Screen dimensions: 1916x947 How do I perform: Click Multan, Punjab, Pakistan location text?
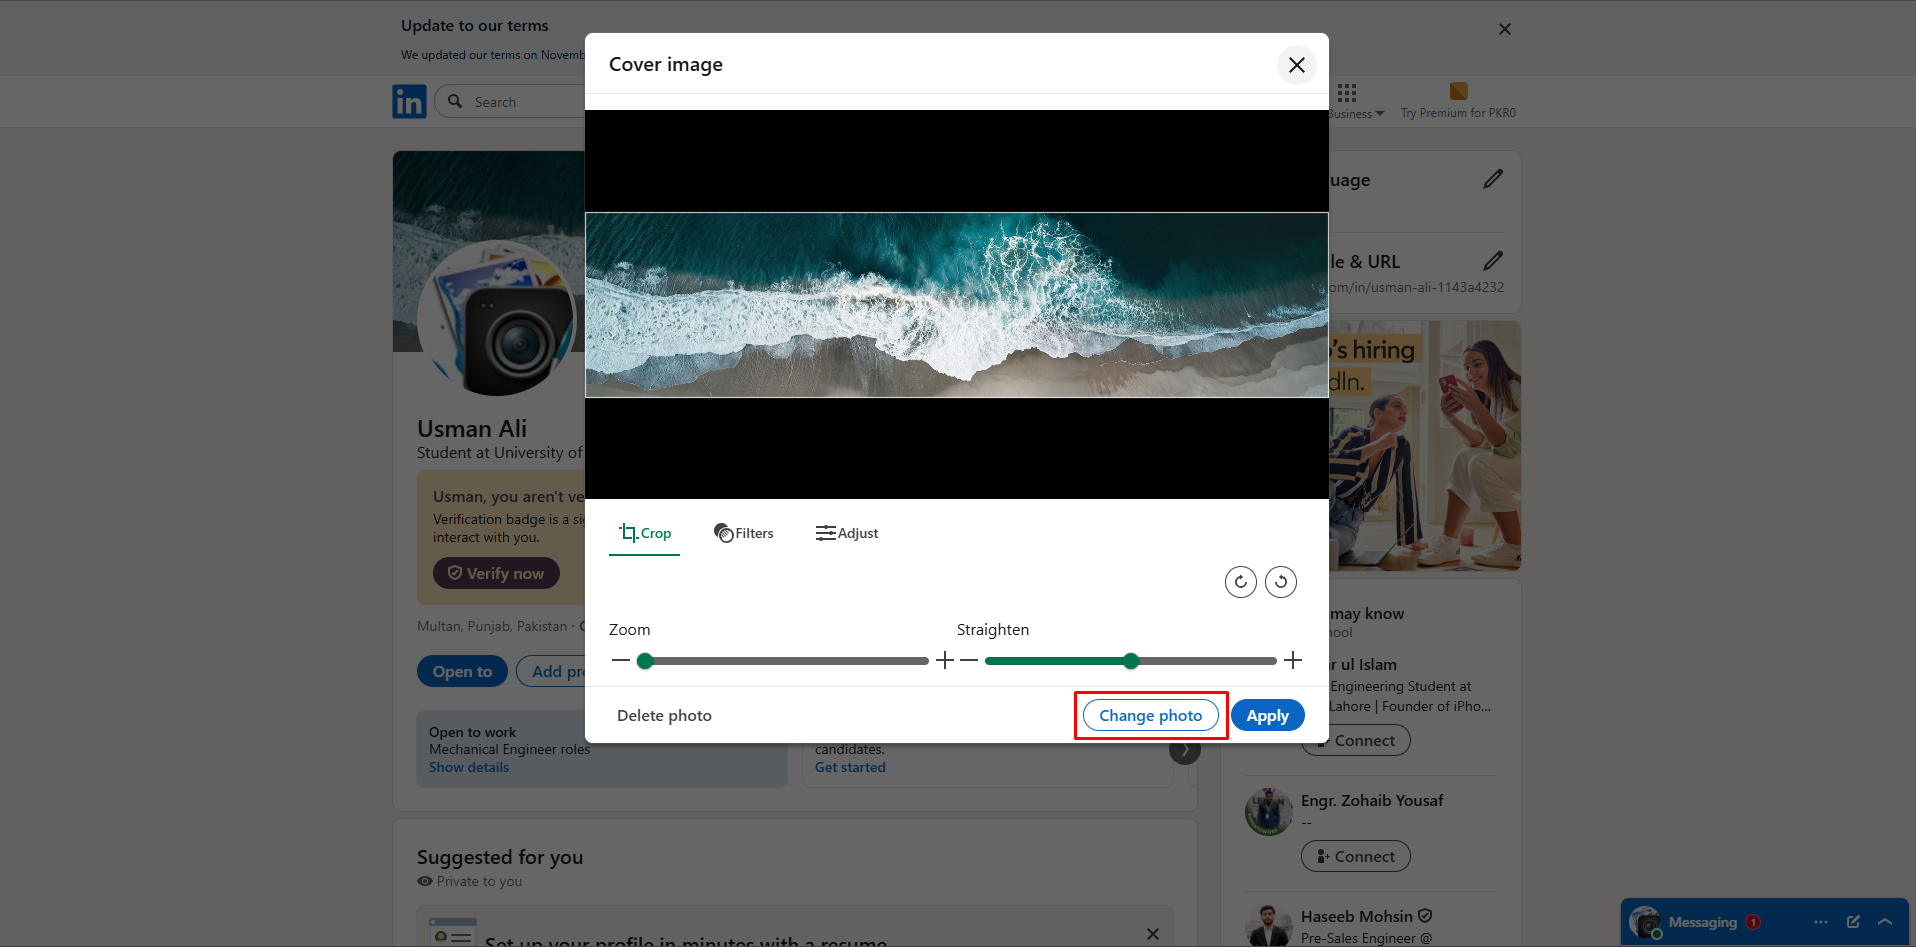(x=492, y=627)
